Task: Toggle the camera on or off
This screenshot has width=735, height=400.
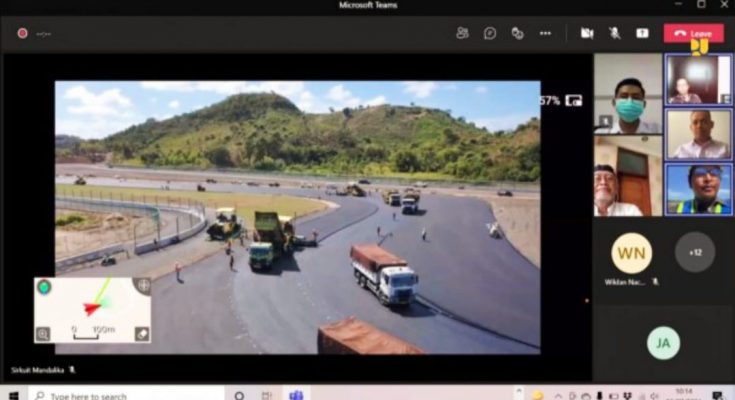Action: tap(587, 33)
